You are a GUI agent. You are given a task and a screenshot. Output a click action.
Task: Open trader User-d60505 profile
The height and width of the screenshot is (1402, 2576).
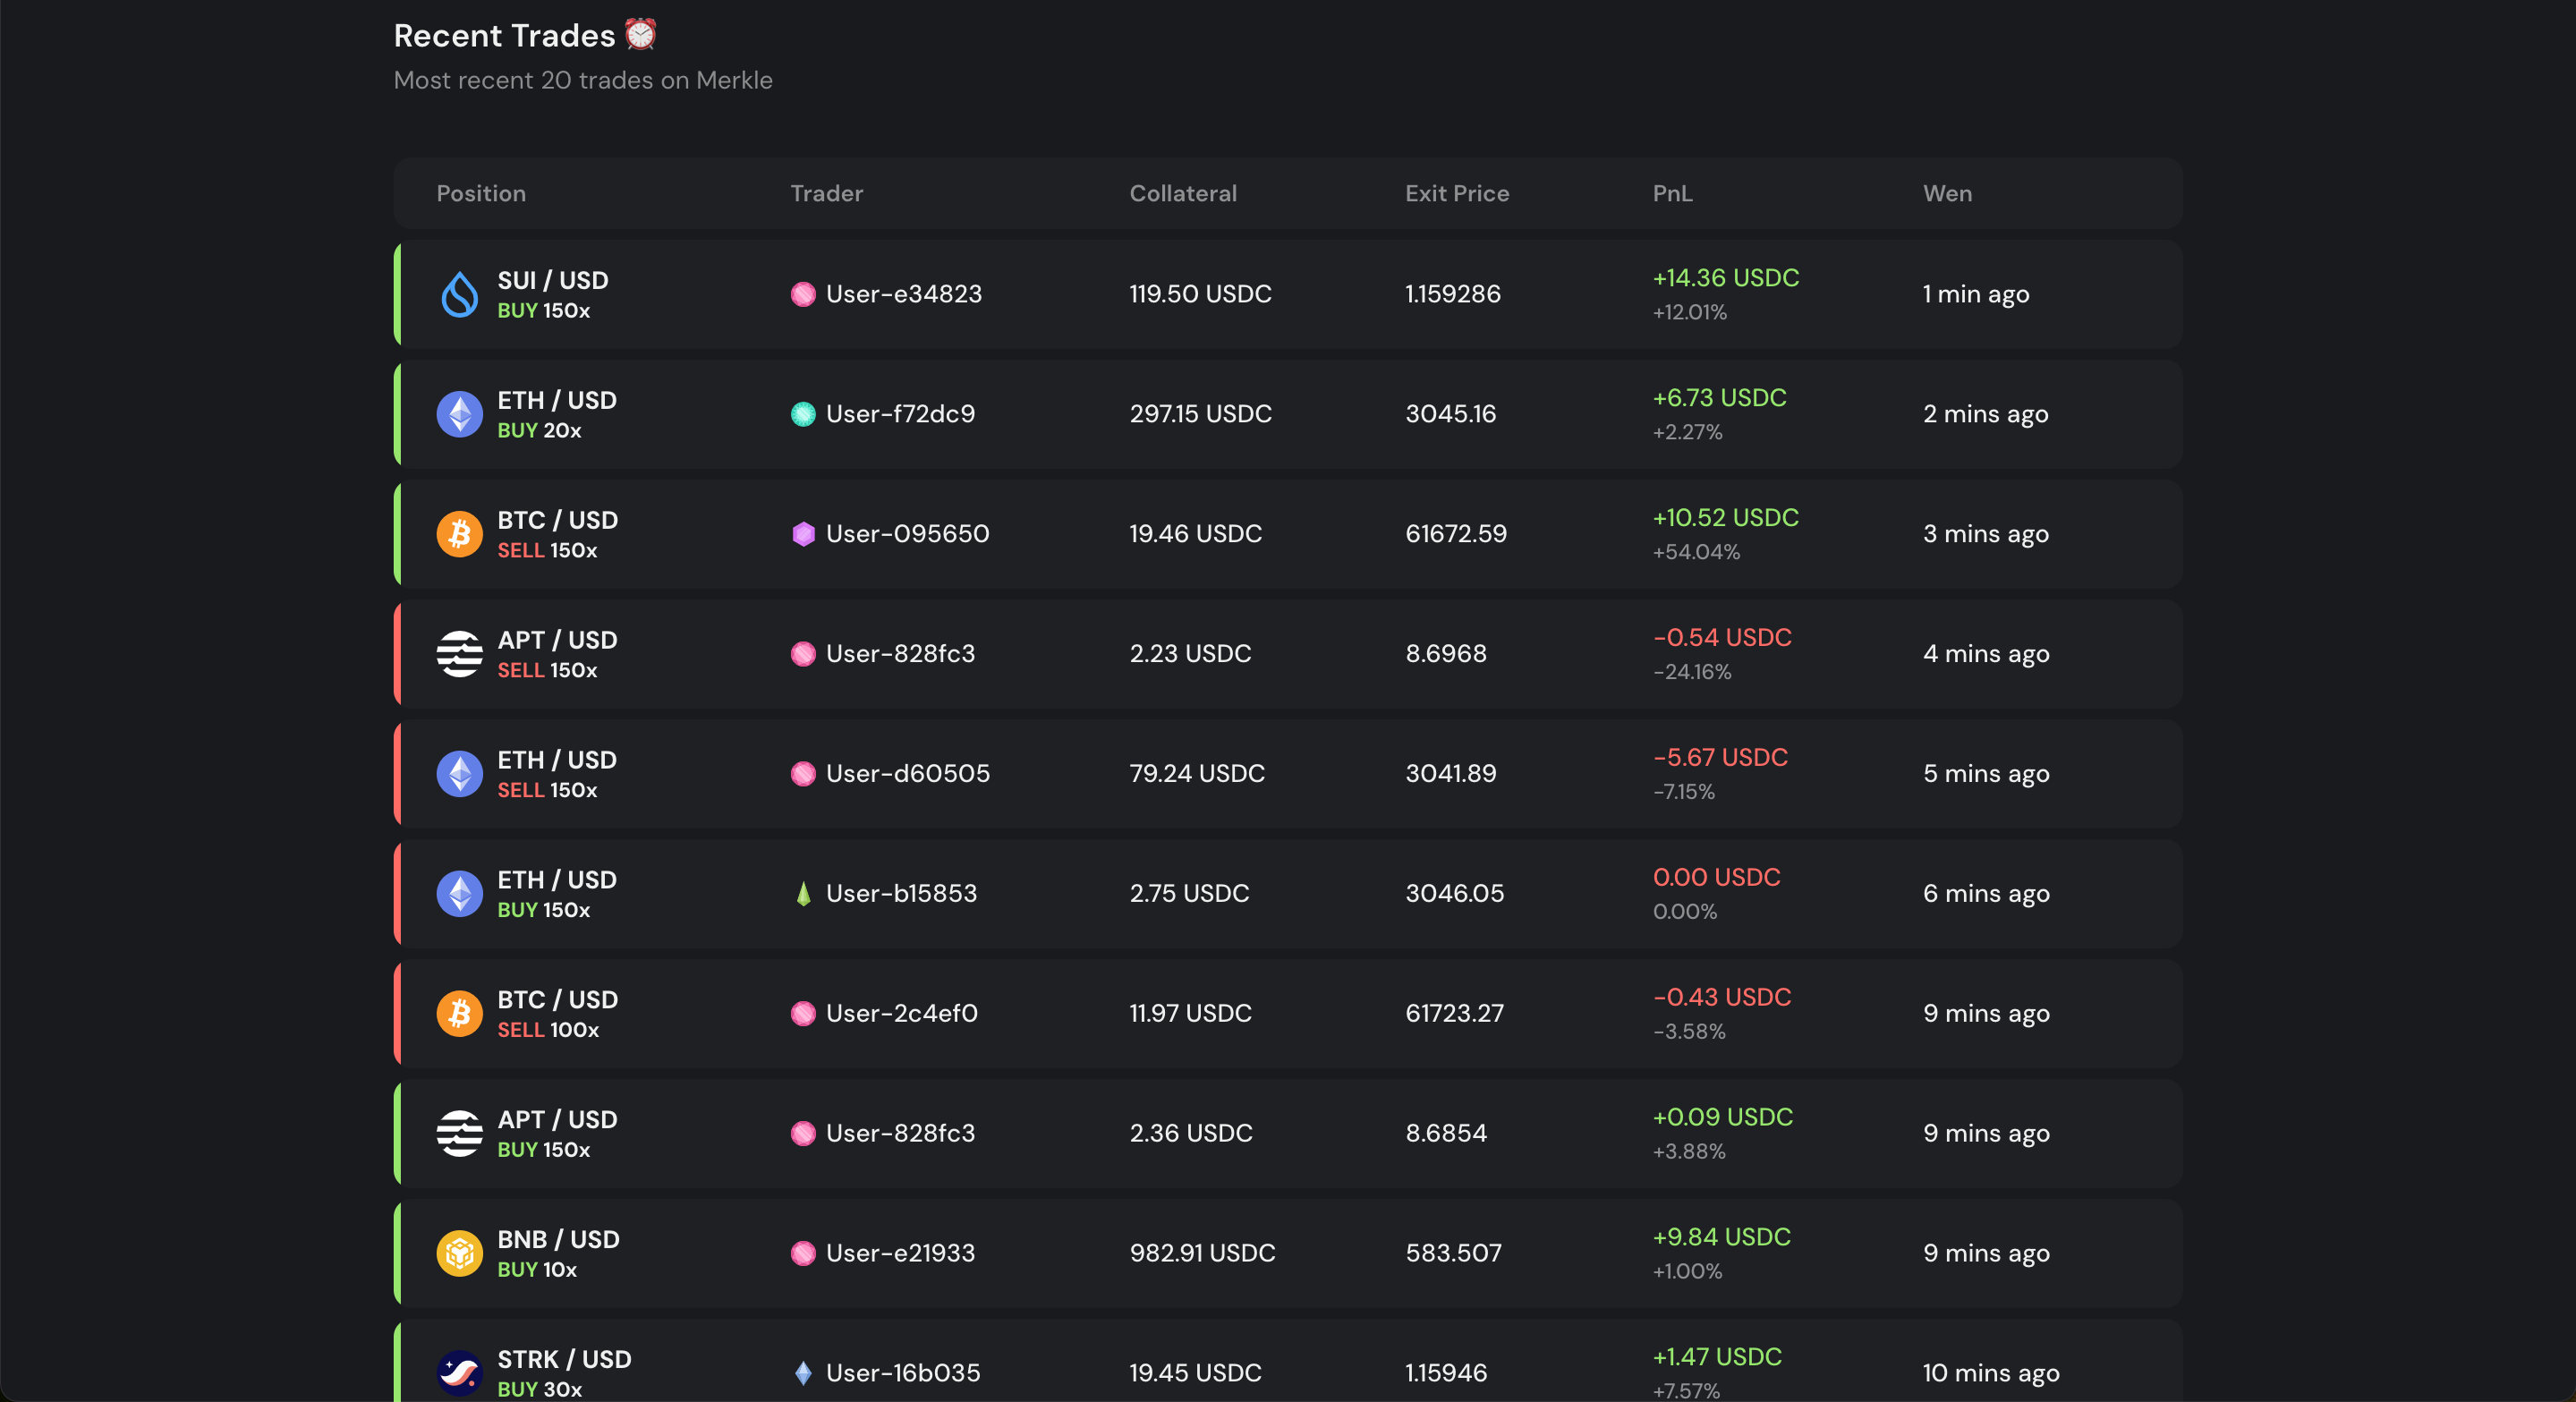(907, 773)
